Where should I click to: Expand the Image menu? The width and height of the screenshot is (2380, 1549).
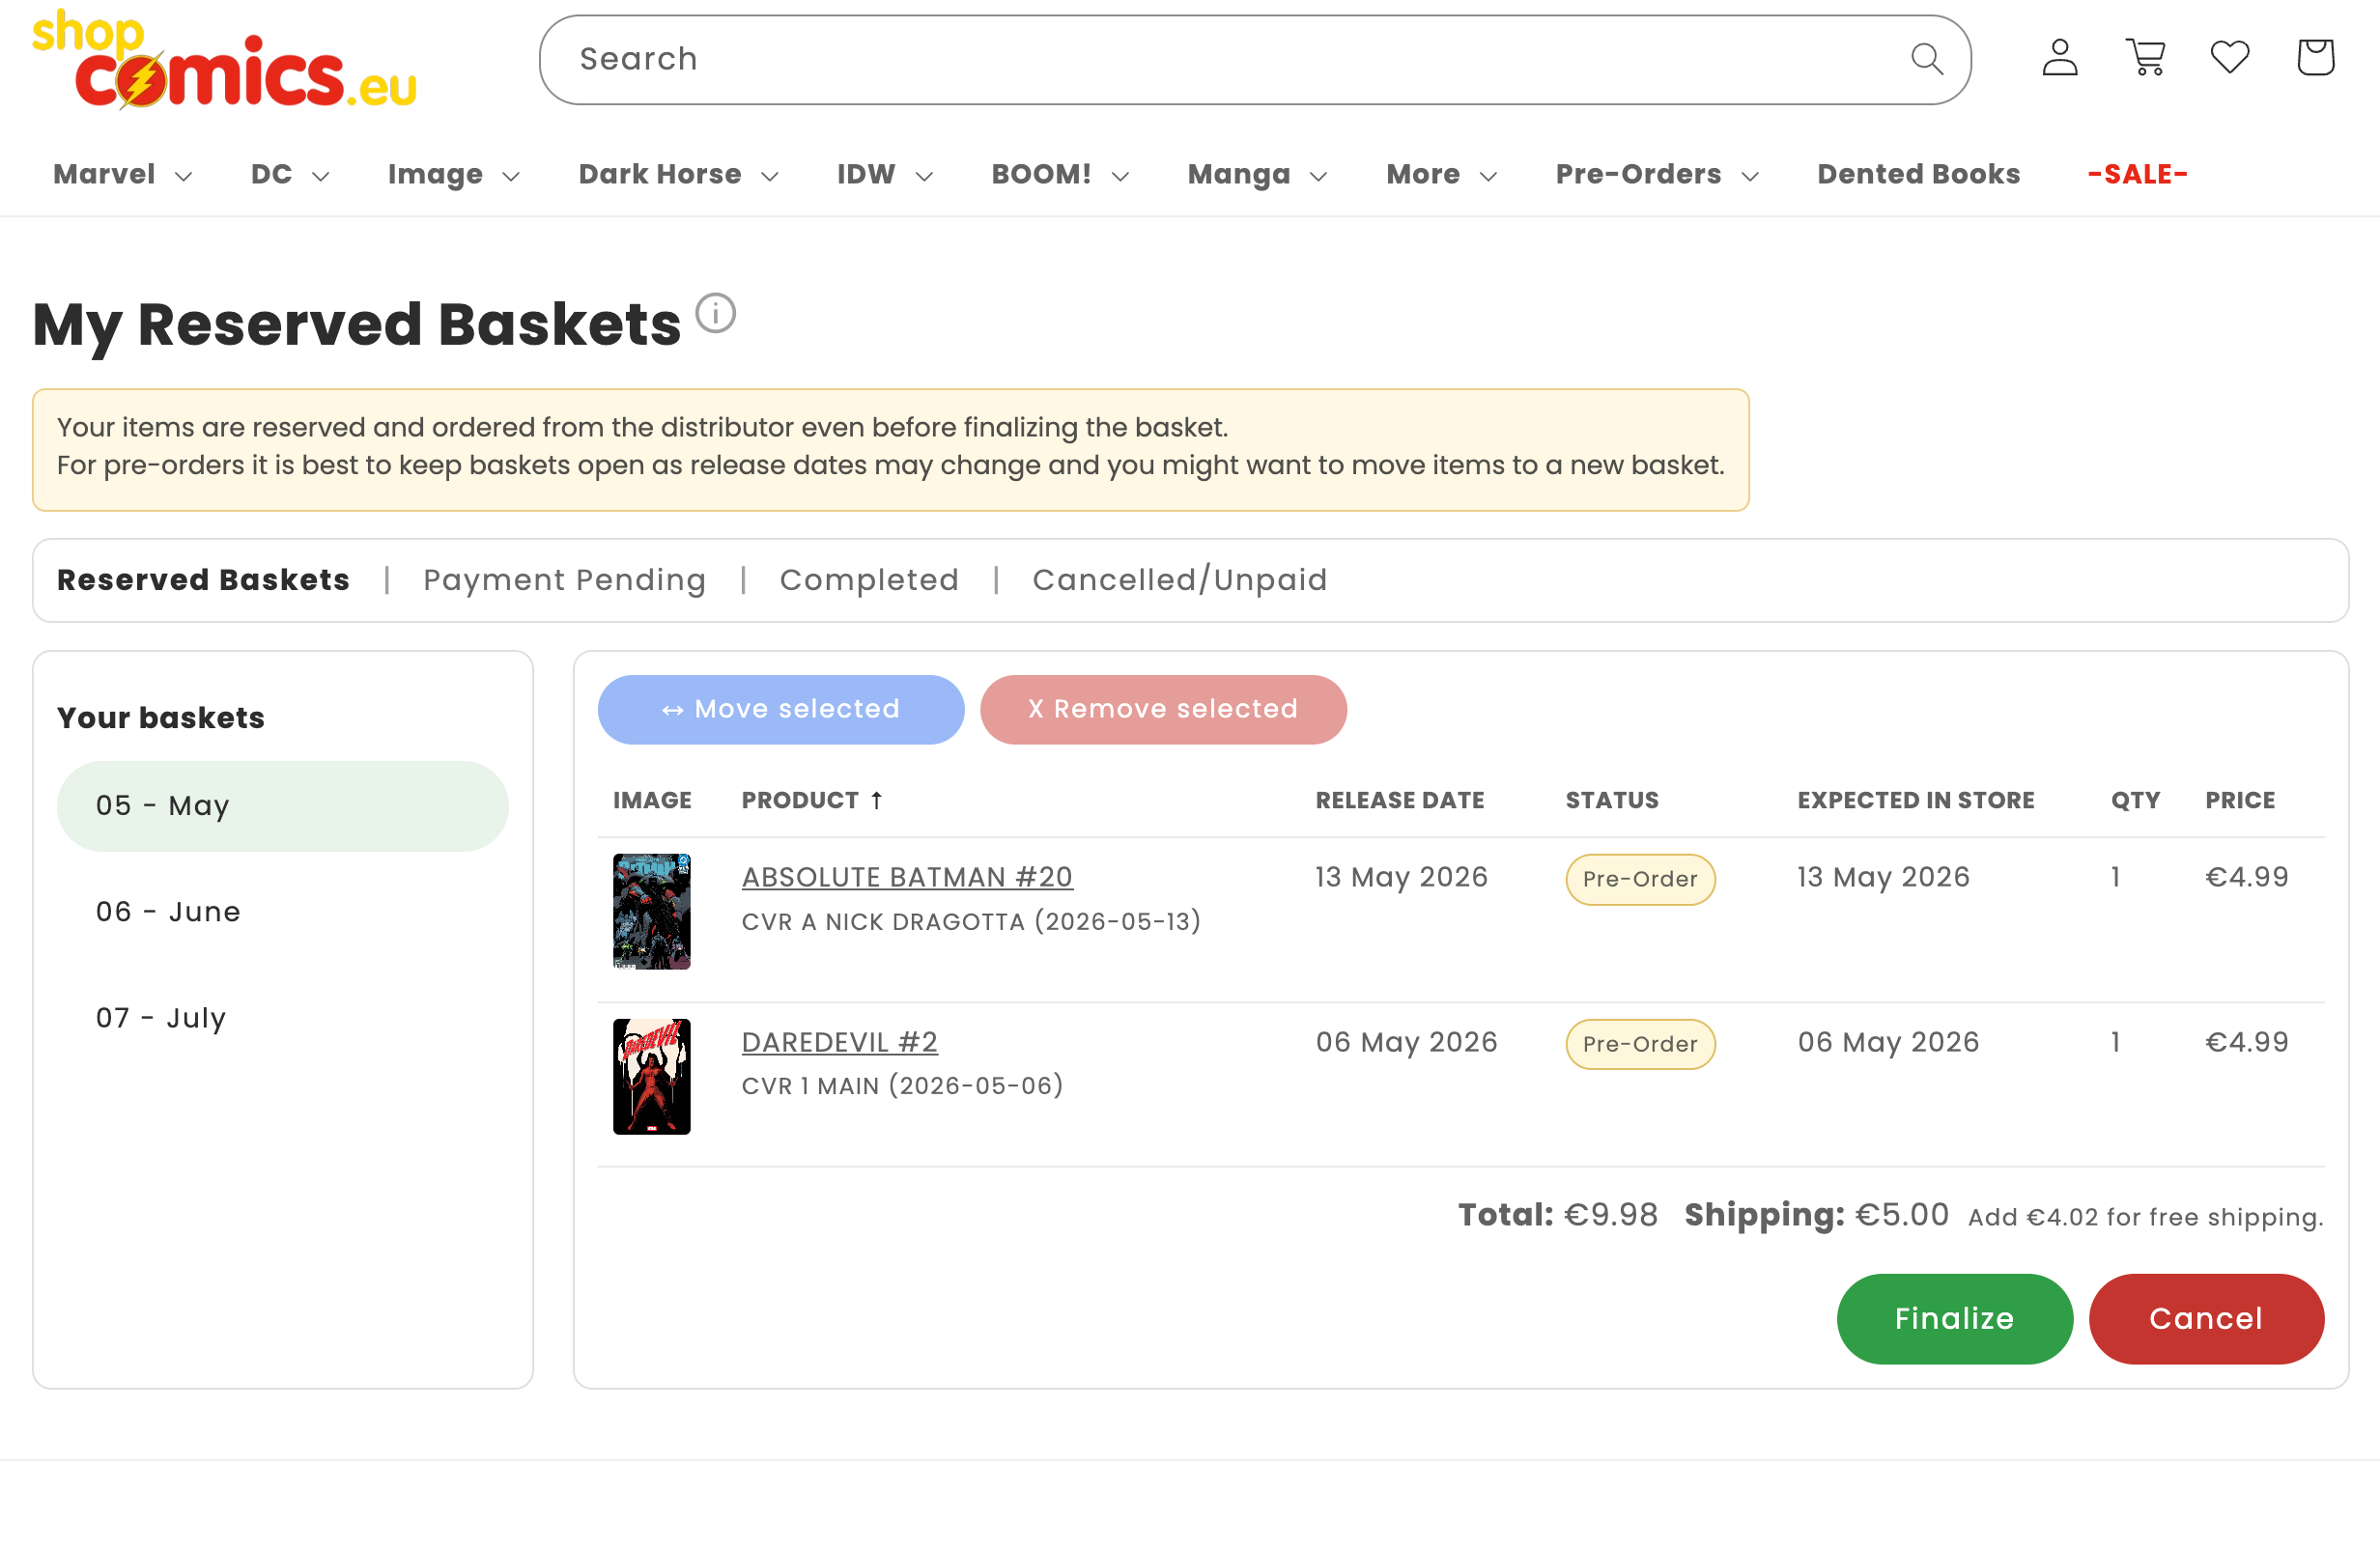click(454, 174)
